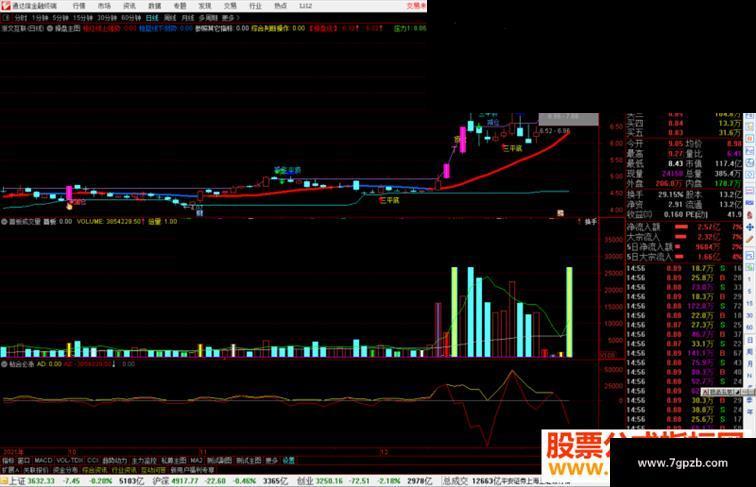The image size is (756, 487).
Task: Open the 发现 menu
Action: pos(205,6)
